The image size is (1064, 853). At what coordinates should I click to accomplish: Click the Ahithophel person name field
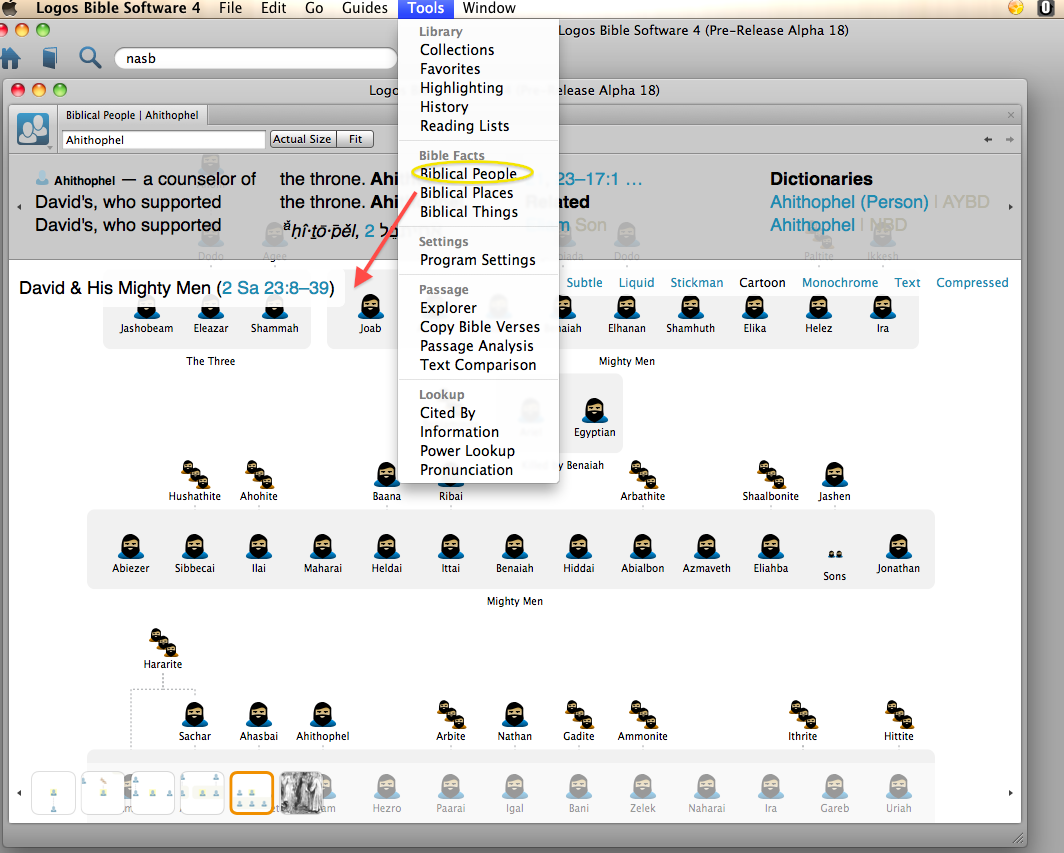[x=164, y=140]
